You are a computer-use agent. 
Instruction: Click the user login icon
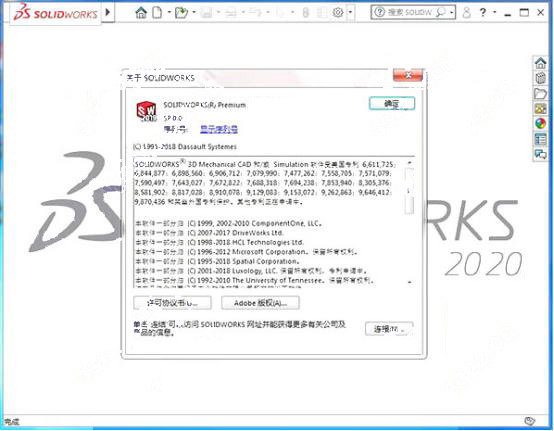[466, 12]
